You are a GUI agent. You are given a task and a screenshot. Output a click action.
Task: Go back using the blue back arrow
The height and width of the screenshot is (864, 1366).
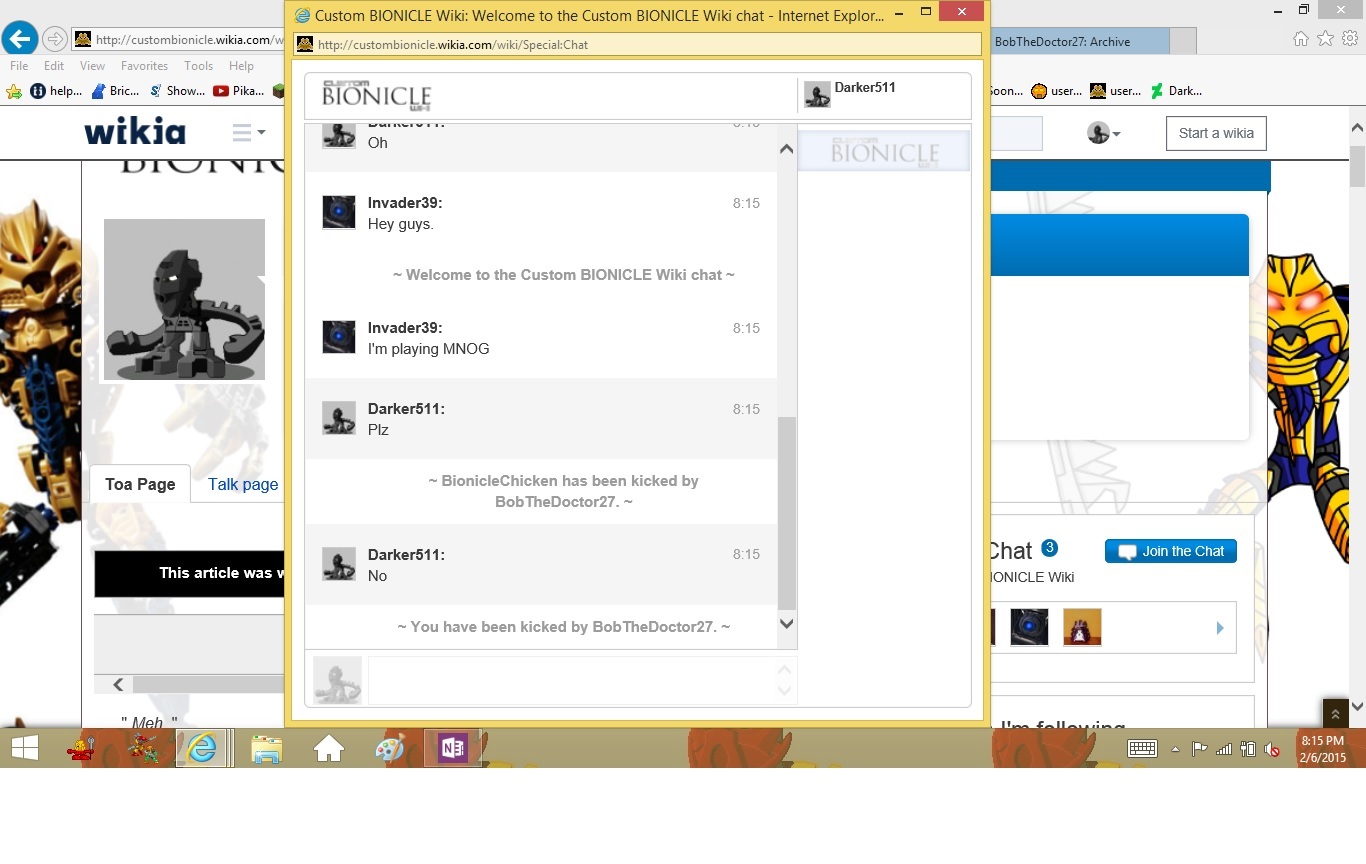pos(19,39)
